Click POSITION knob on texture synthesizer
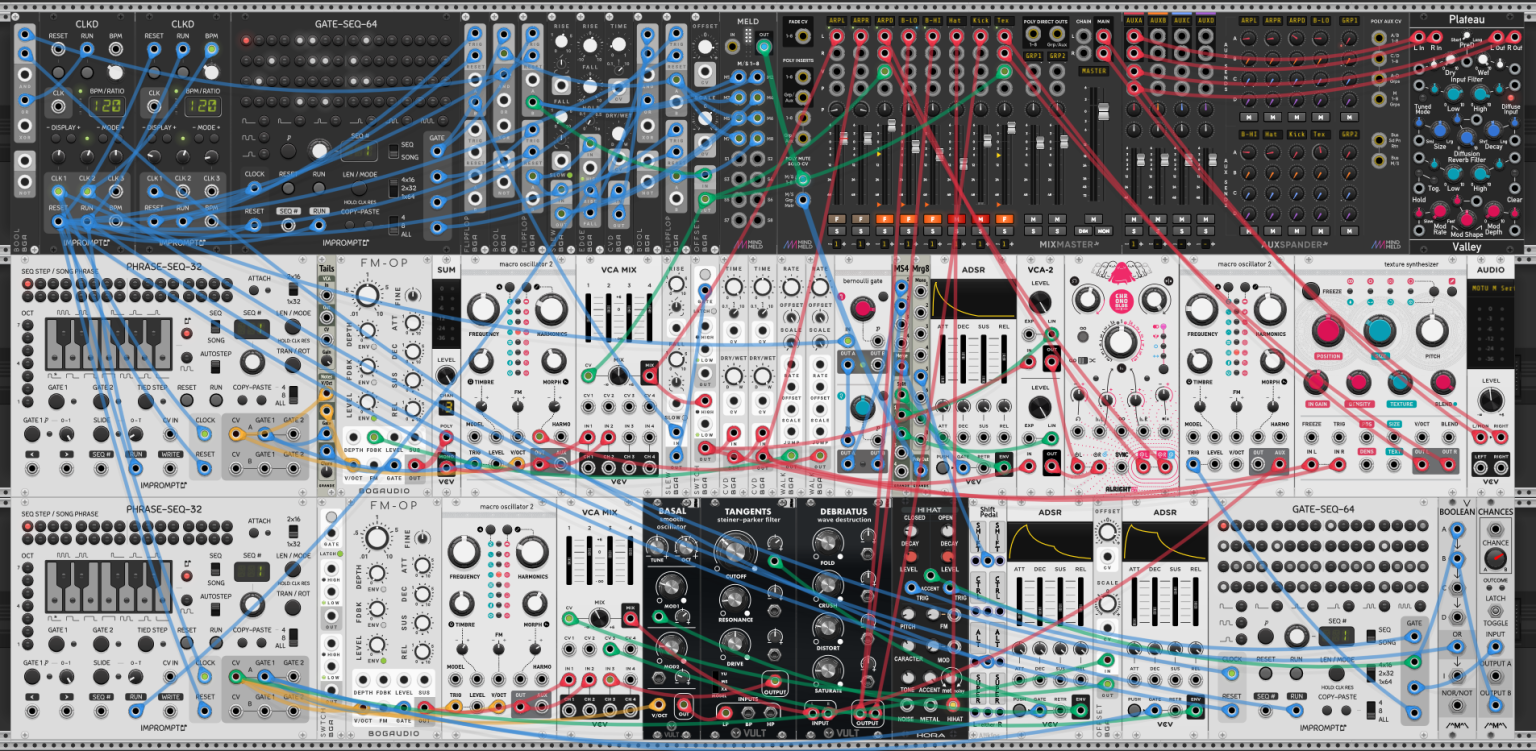This screenshot has width=1536, height=751. tap(1328, 330)
